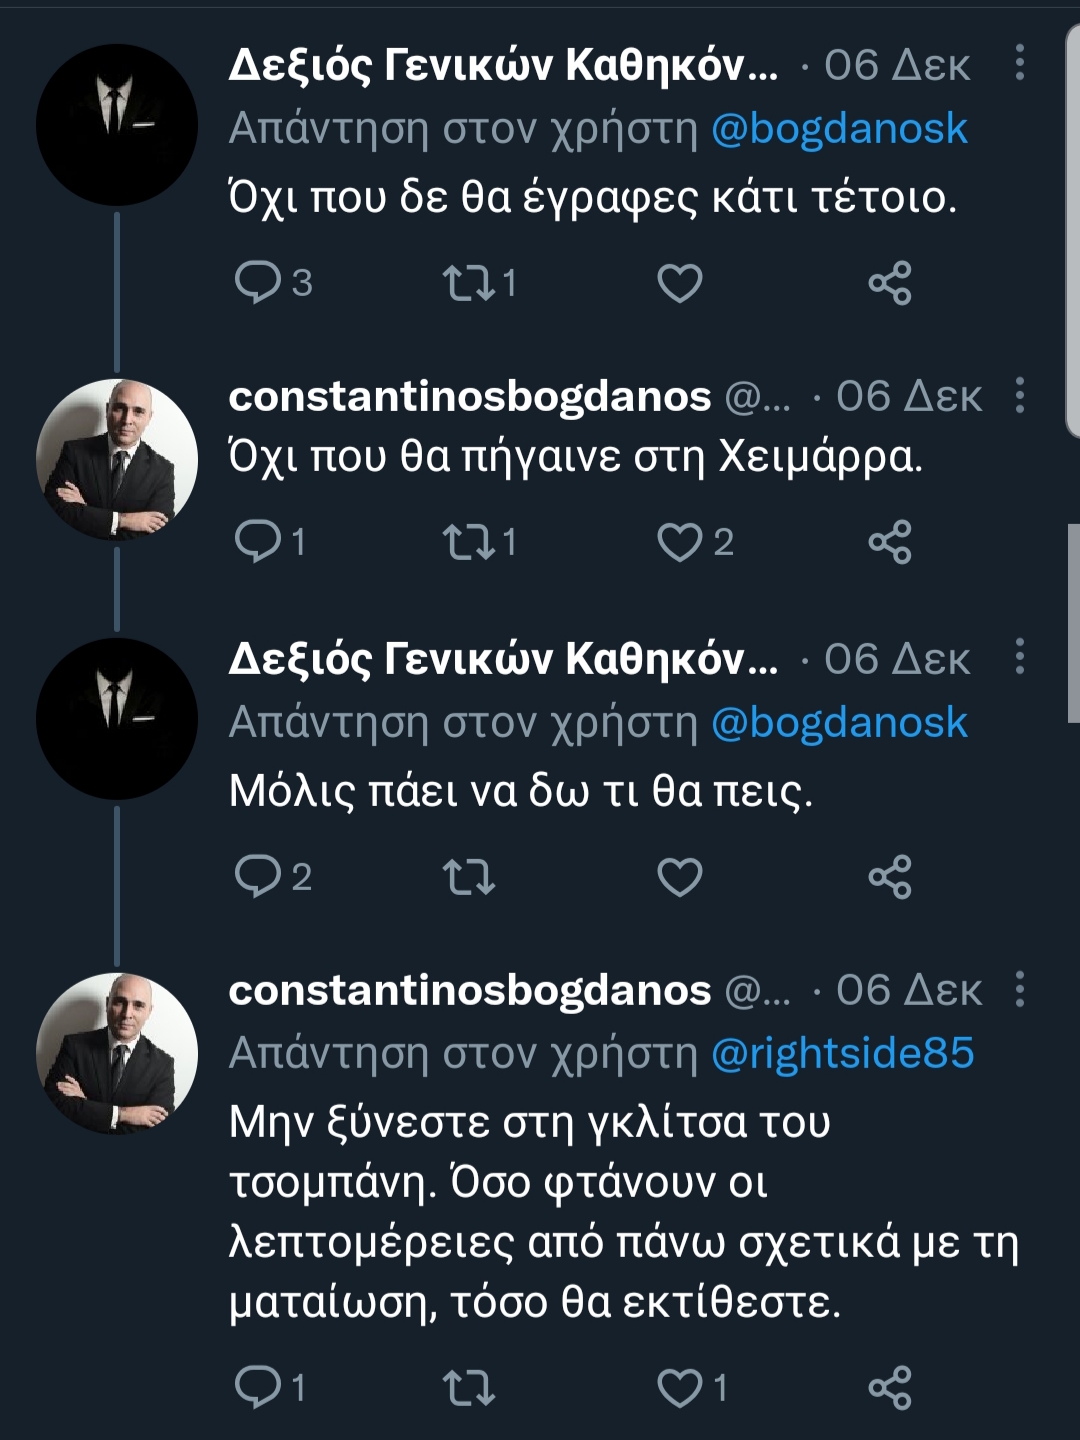Viewport: 1080px width, 1440px height.
Task: Reply to the first tweet with 3 replies
Action: [x=258, y=282]
